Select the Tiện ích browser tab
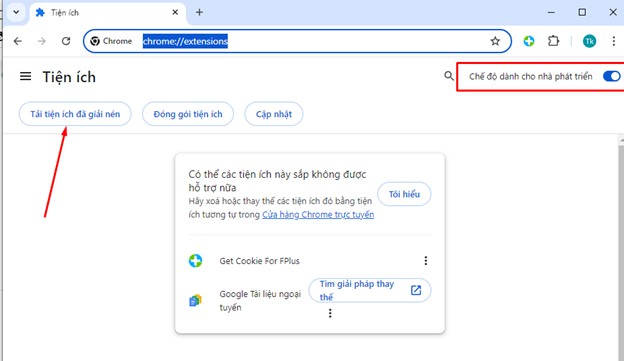 (107, 13)
